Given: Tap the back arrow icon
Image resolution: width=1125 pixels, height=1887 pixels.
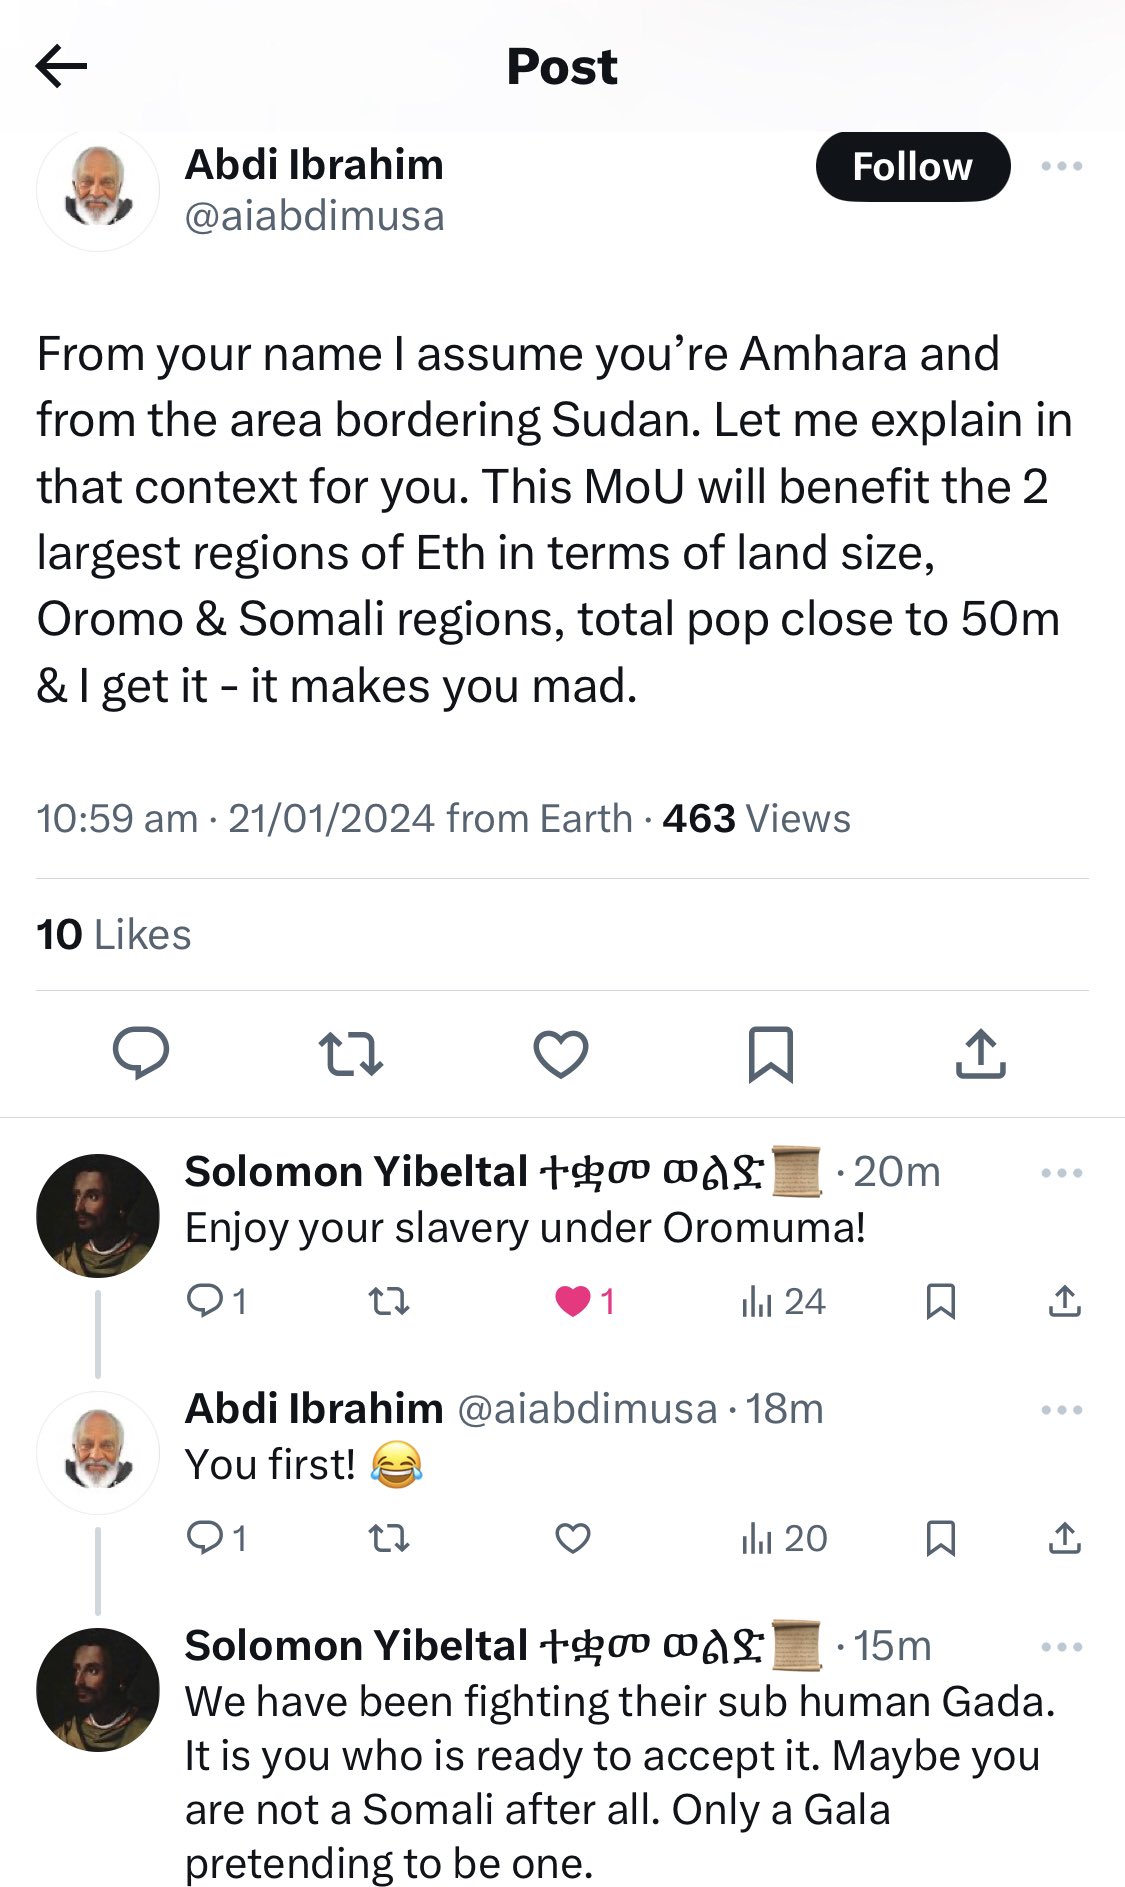Looking at the screenshot, I should pos(61,66).
